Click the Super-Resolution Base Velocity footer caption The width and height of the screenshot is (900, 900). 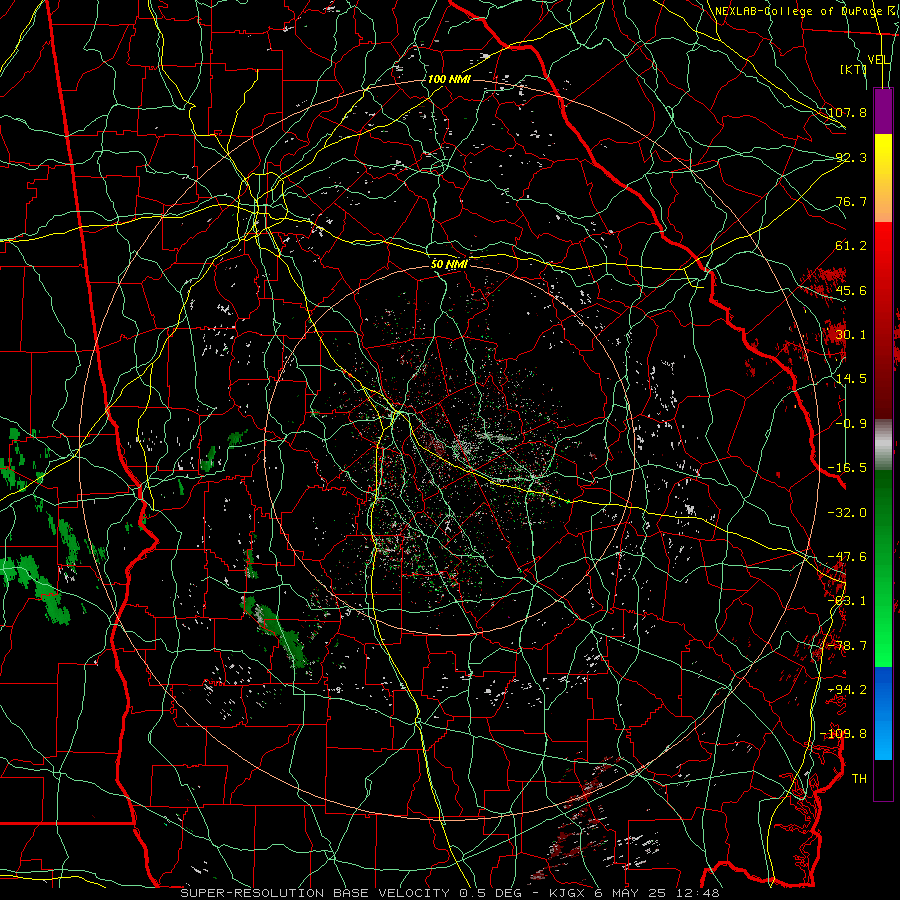point(450,893)
